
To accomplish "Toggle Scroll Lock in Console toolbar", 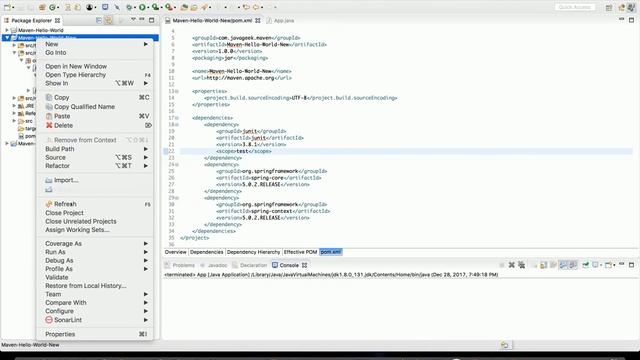I will tap(543, 265).
